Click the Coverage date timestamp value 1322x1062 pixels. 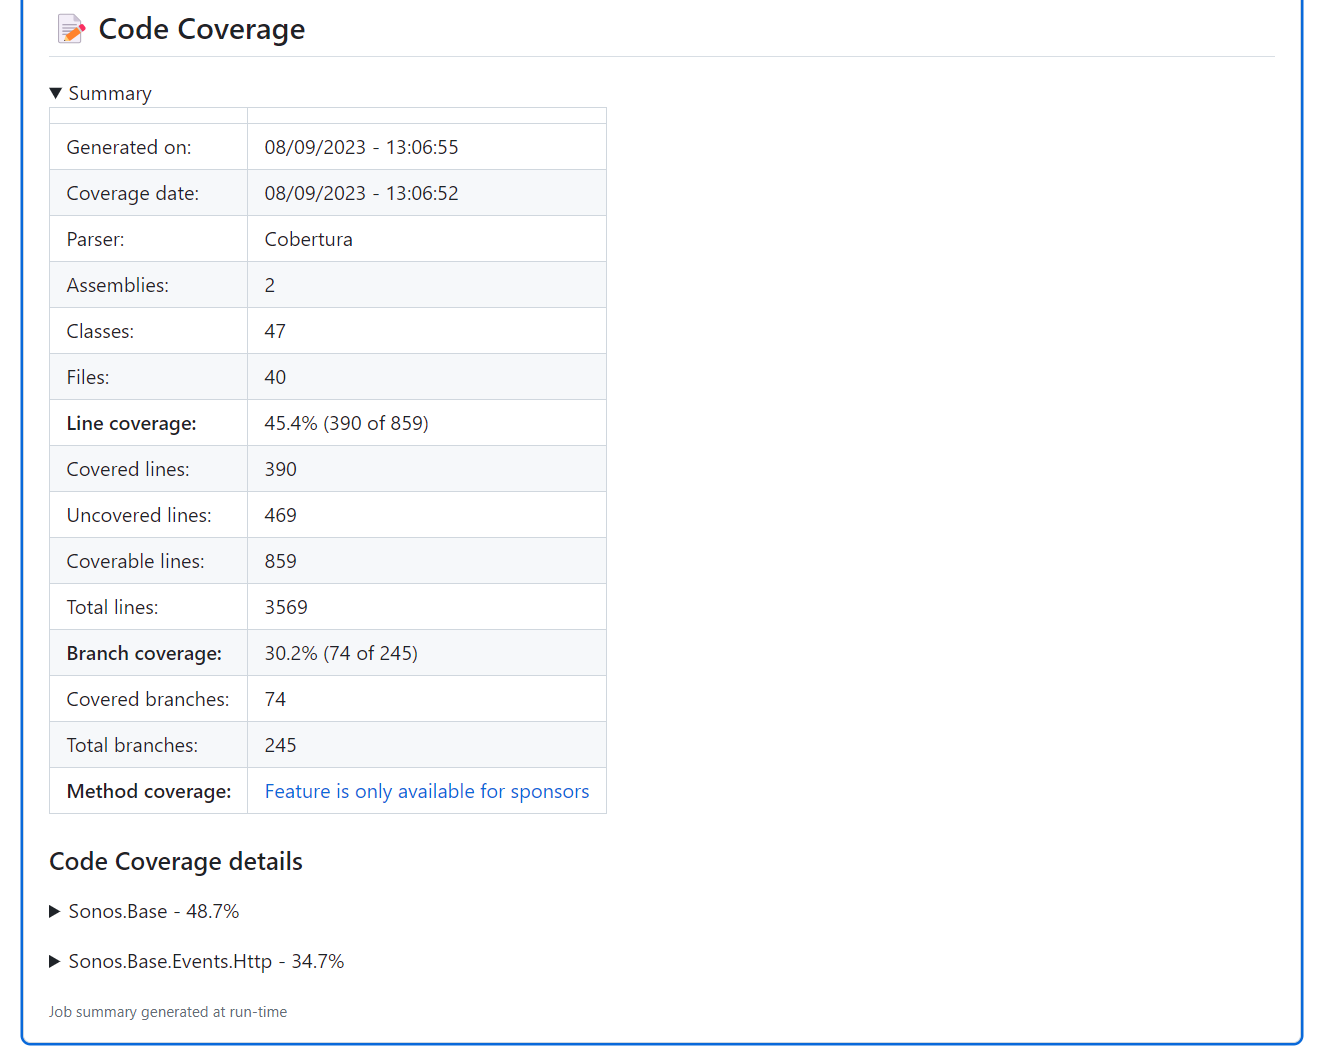[x=361, y=193]
